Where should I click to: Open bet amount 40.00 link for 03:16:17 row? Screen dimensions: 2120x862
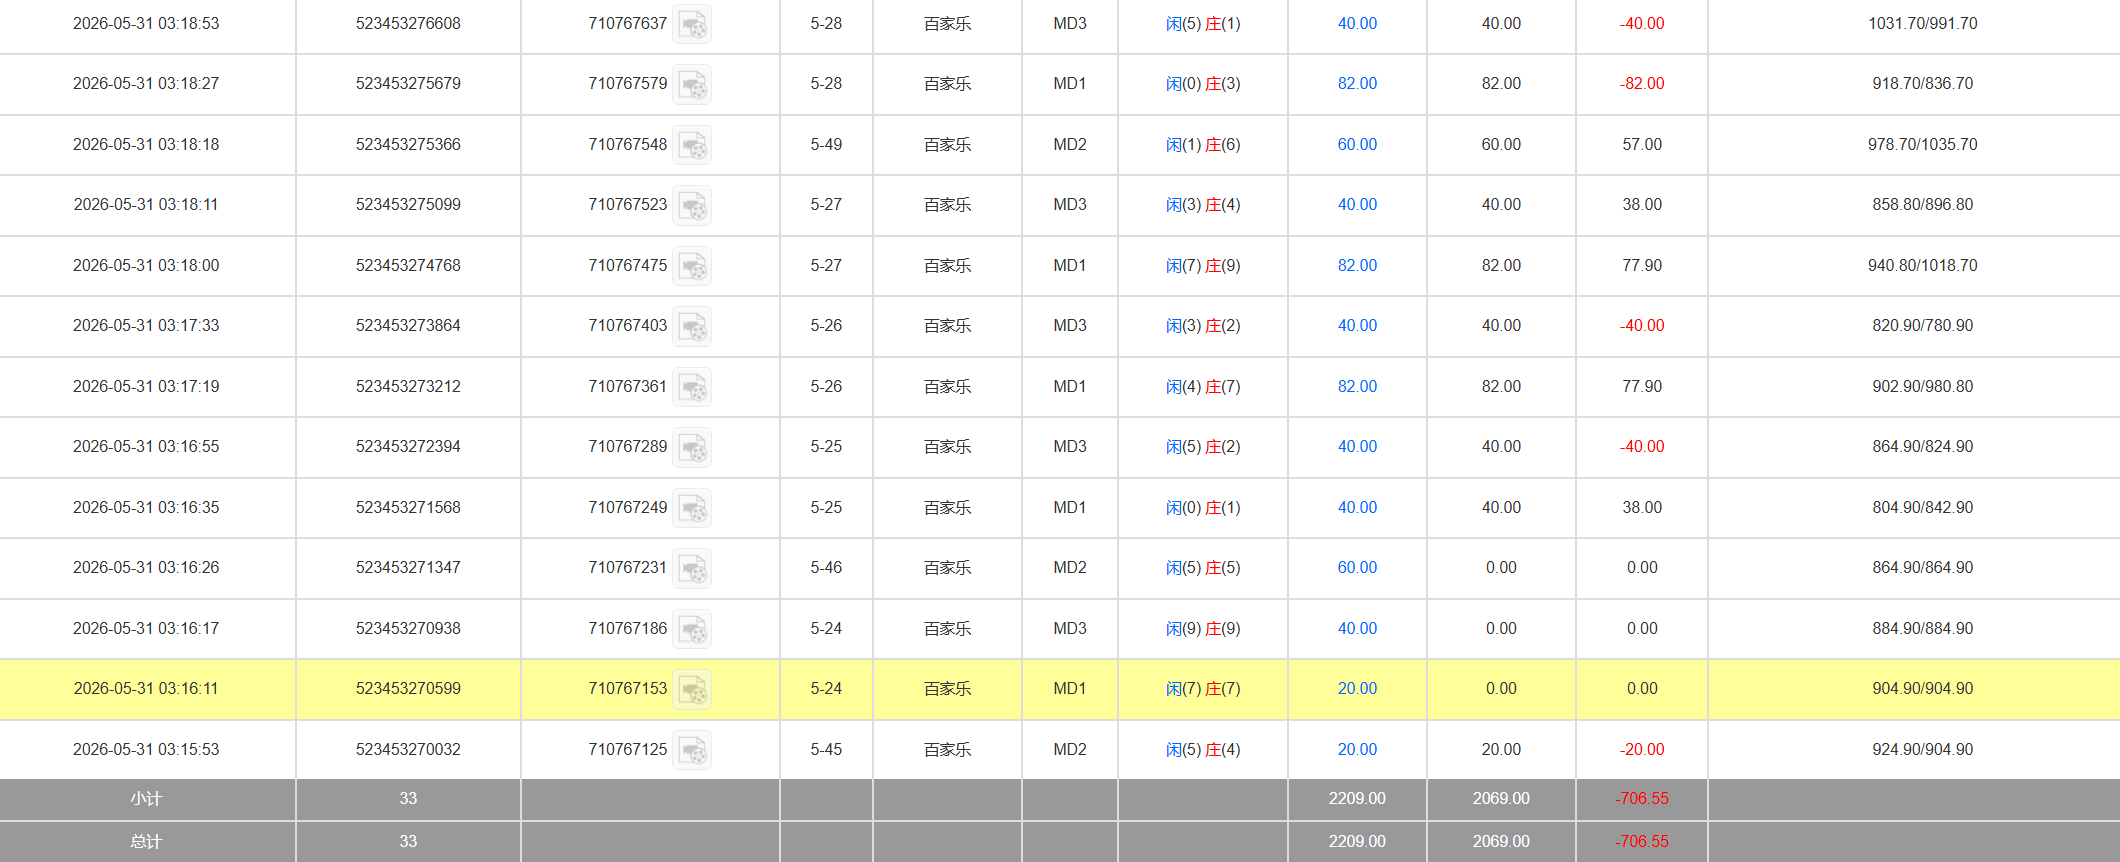(1357, 628)
